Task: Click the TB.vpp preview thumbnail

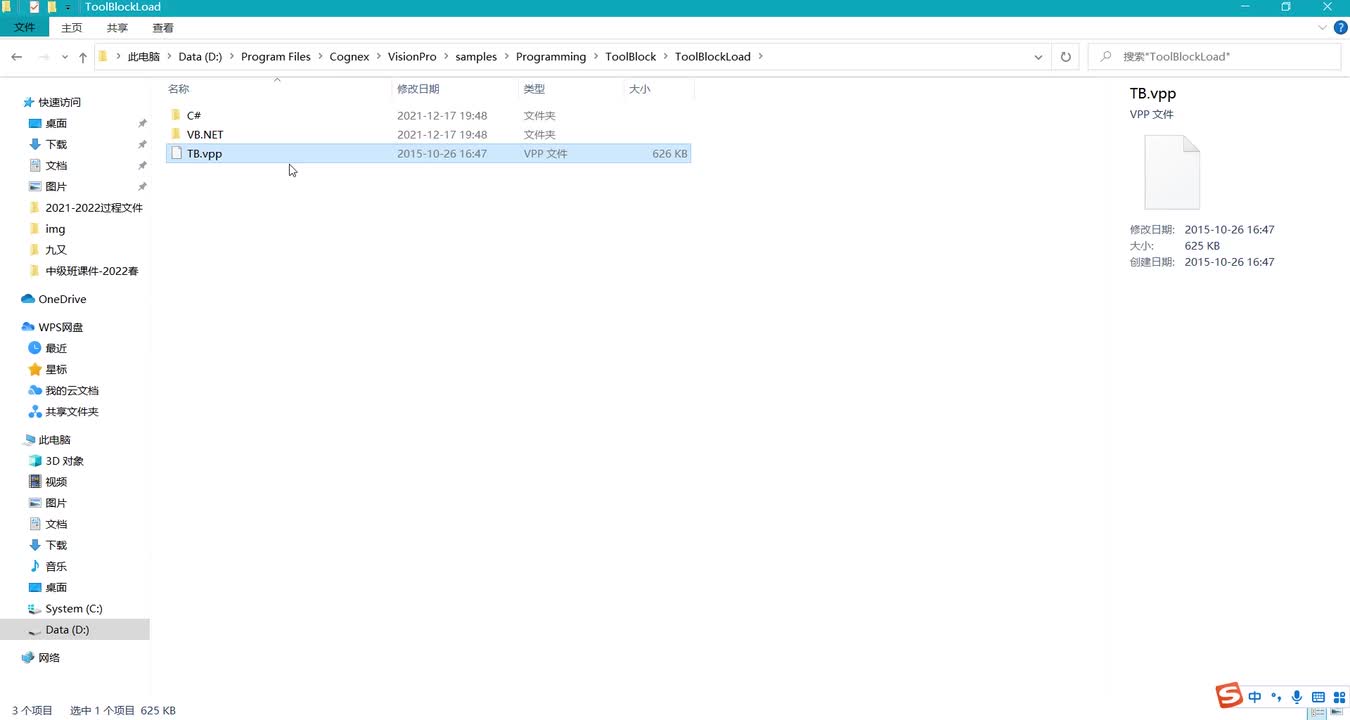Action: click(x=1172, y=172)
